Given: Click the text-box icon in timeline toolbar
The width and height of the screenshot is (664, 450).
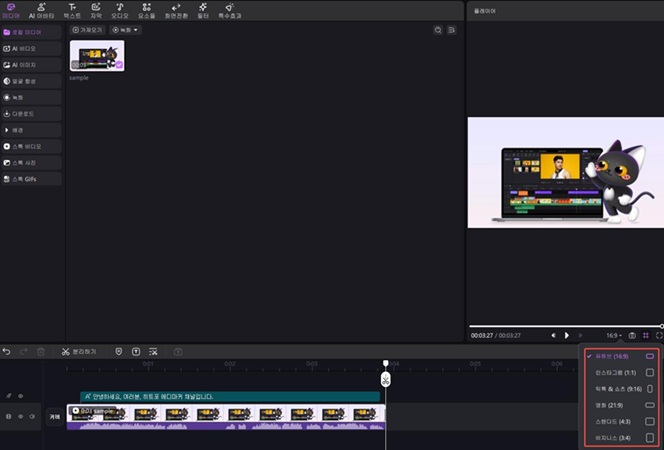Looking at the screenshot, I should [x=136, y=352].
